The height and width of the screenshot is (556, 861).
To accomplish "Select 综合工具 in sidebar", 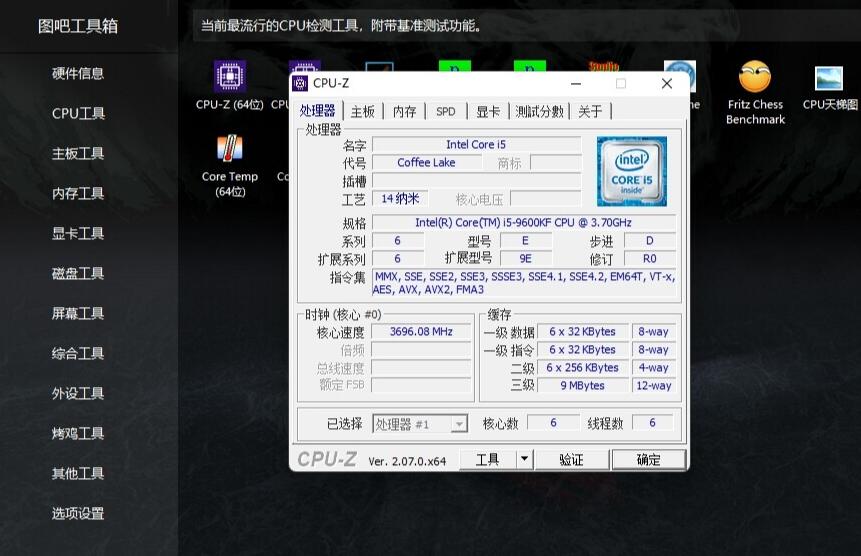I will [x=78, y=354].
